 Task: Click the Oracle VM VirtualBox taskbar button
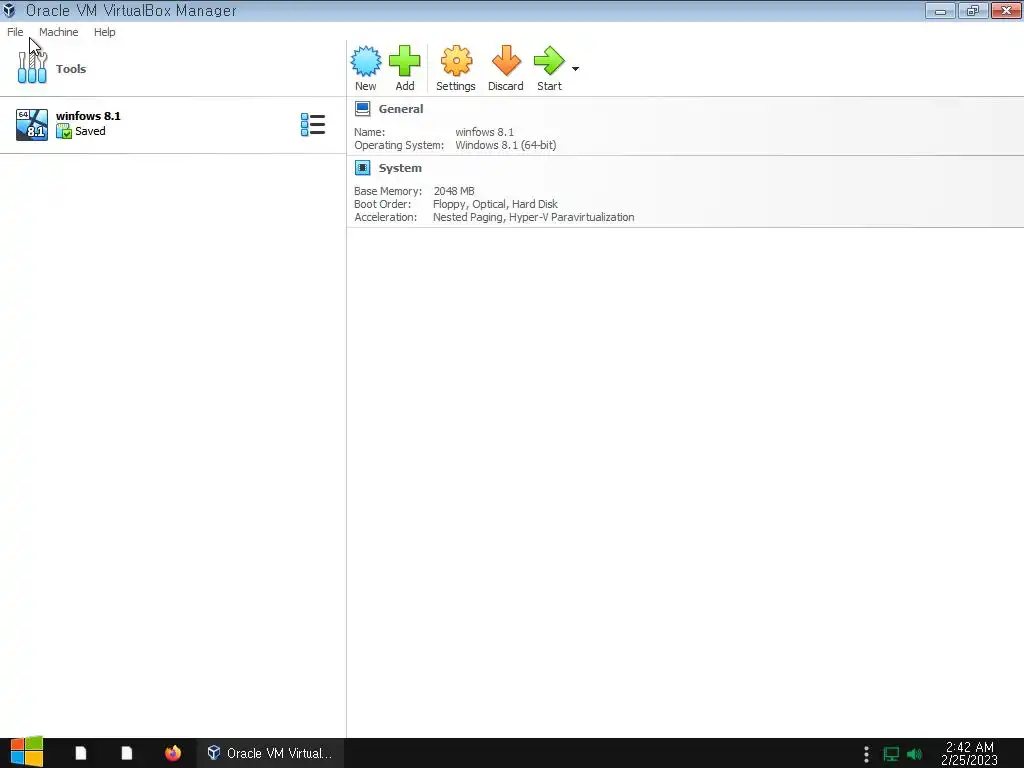coord(270,753)
